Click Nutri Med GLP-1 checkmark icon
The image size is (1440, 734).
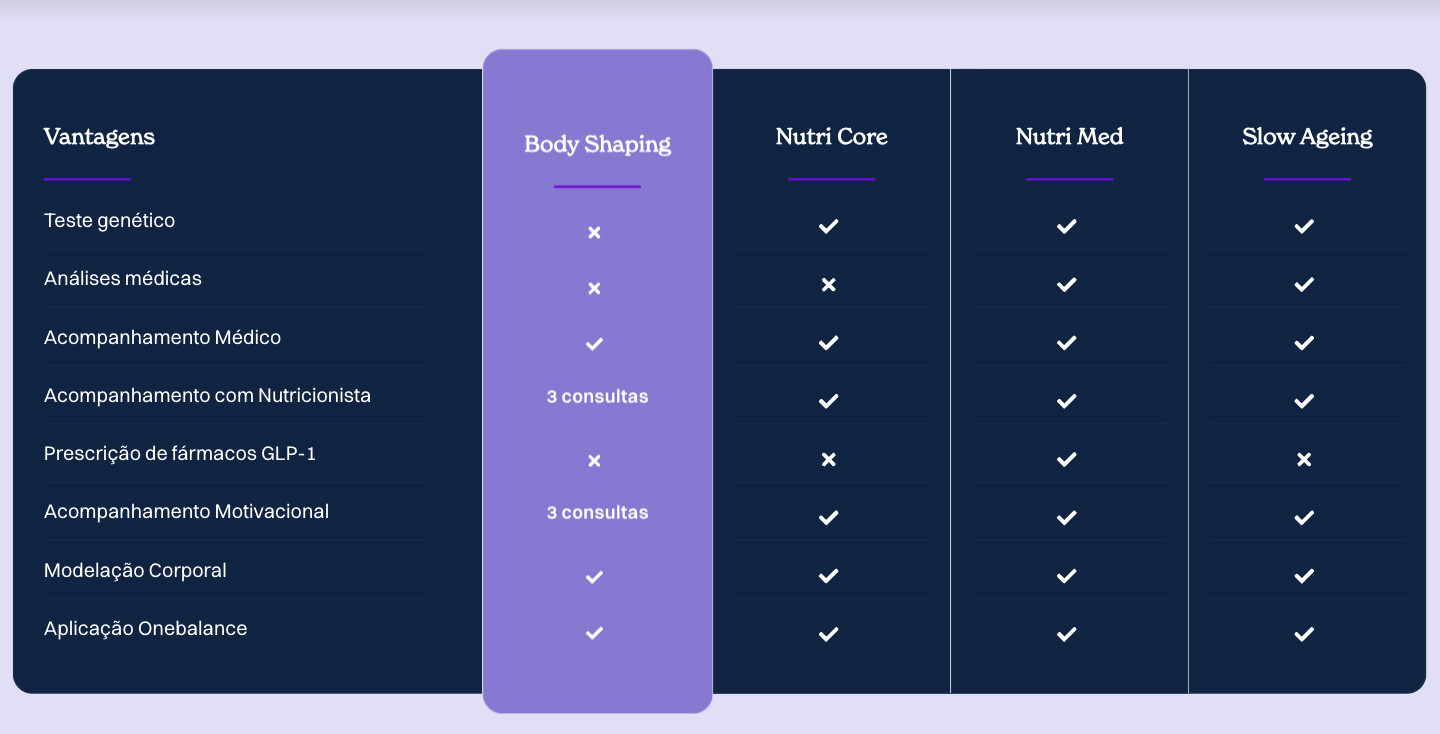(x=1066, y=460)
